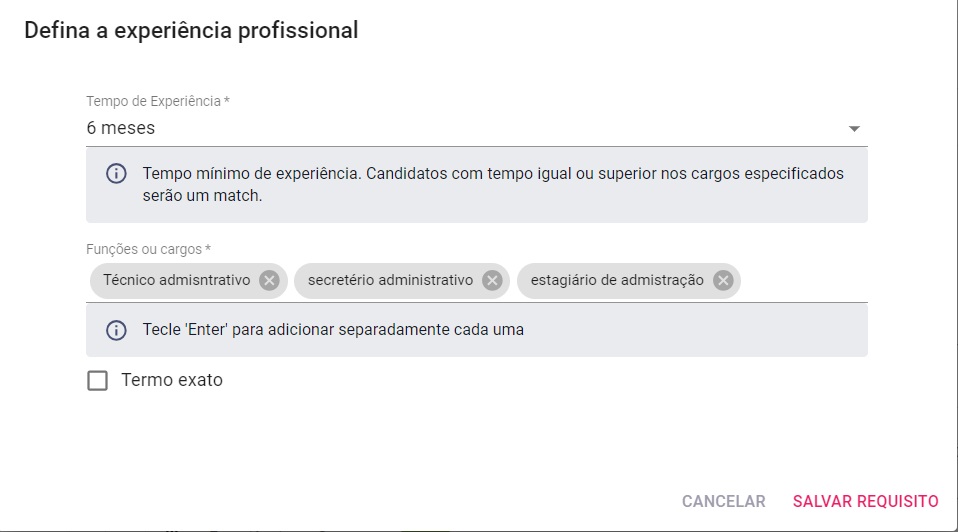Expand the 'Tempo de Experiência' dropdown arrow
The image size is (958, 532).
(x=854, y=129)
